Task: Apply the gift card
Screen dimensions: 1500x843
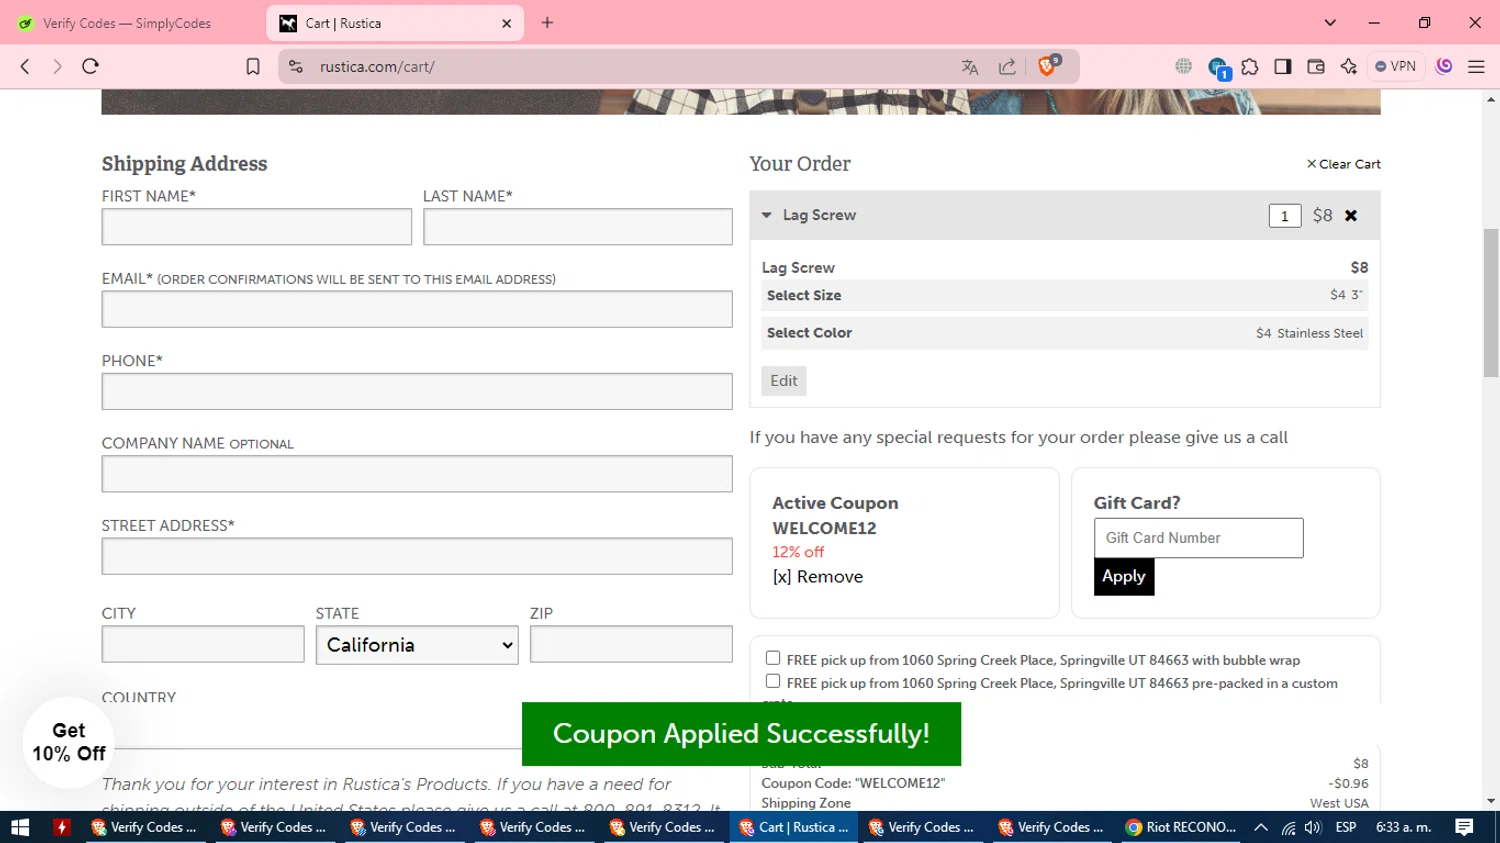Action: tap(1124, 577)
